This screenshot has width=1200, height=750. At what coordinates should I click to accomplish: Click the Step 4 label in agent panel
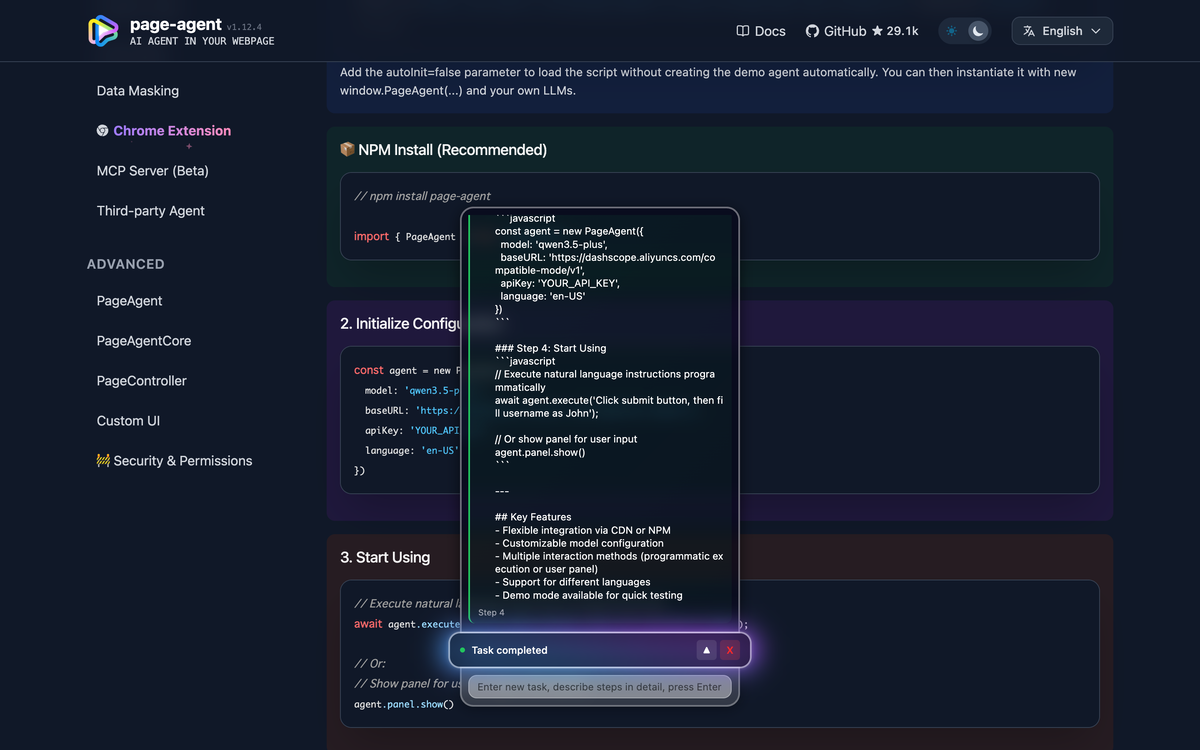[x=491, y=612]
